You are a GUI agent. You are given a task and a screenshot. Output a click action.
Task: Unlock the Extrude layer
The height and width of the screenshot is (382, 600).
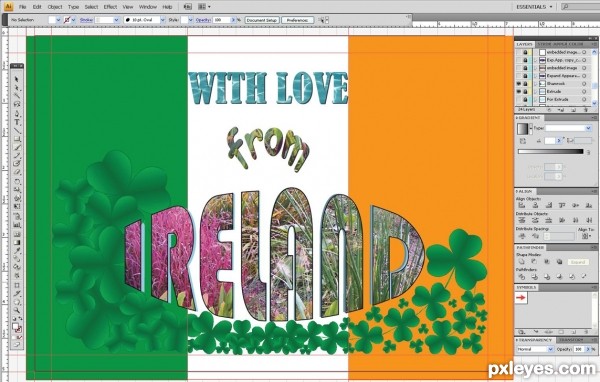point(525,91)
